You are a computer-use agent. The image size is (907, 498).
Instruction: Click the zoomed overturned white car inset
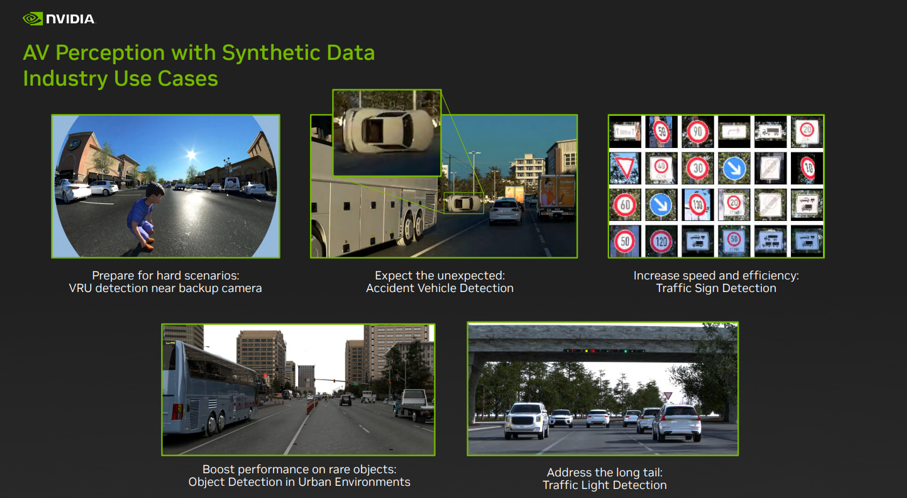[387, 132]
